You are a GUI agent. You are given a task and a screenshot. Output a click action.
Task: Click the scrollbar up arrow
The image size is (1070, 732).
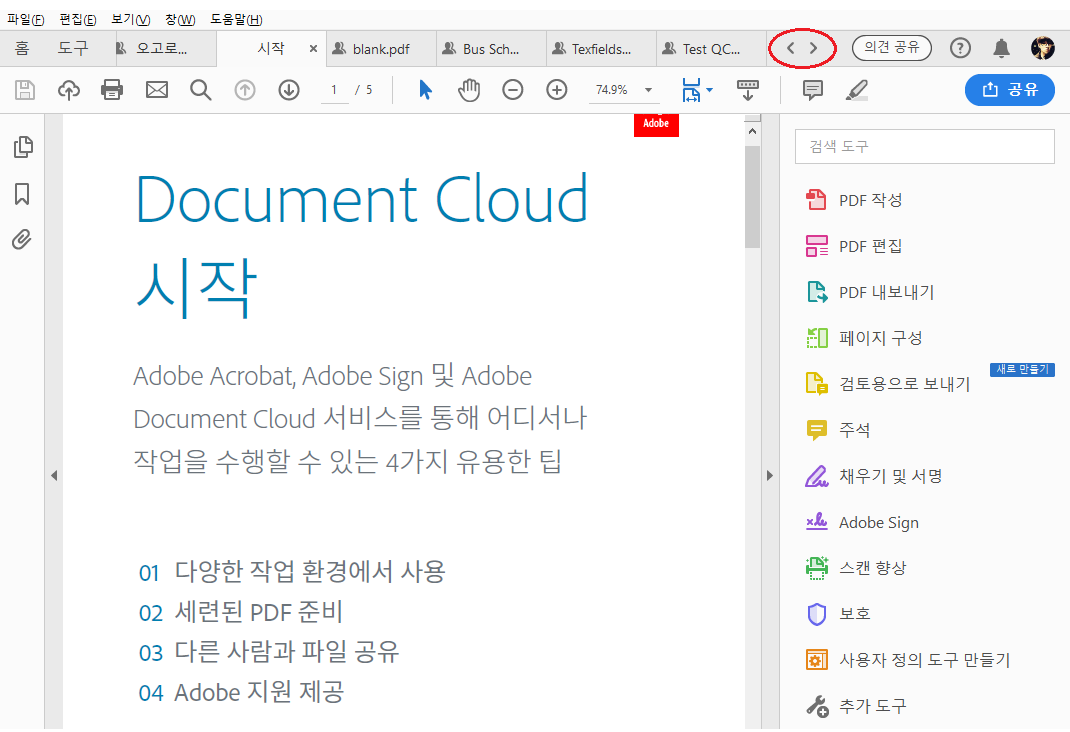tap(752, 130)
